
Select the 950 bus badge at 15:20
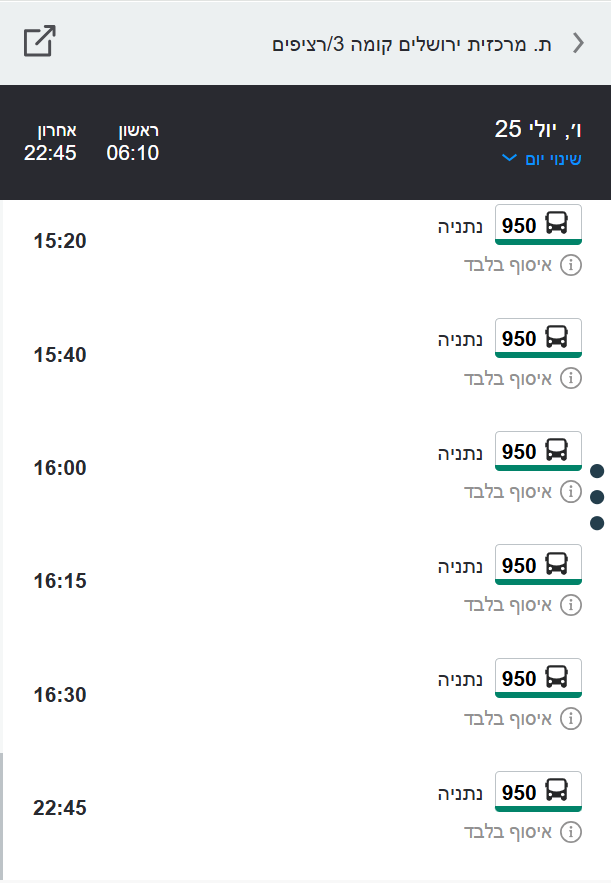pyautogui.click(x=538, y=226)
